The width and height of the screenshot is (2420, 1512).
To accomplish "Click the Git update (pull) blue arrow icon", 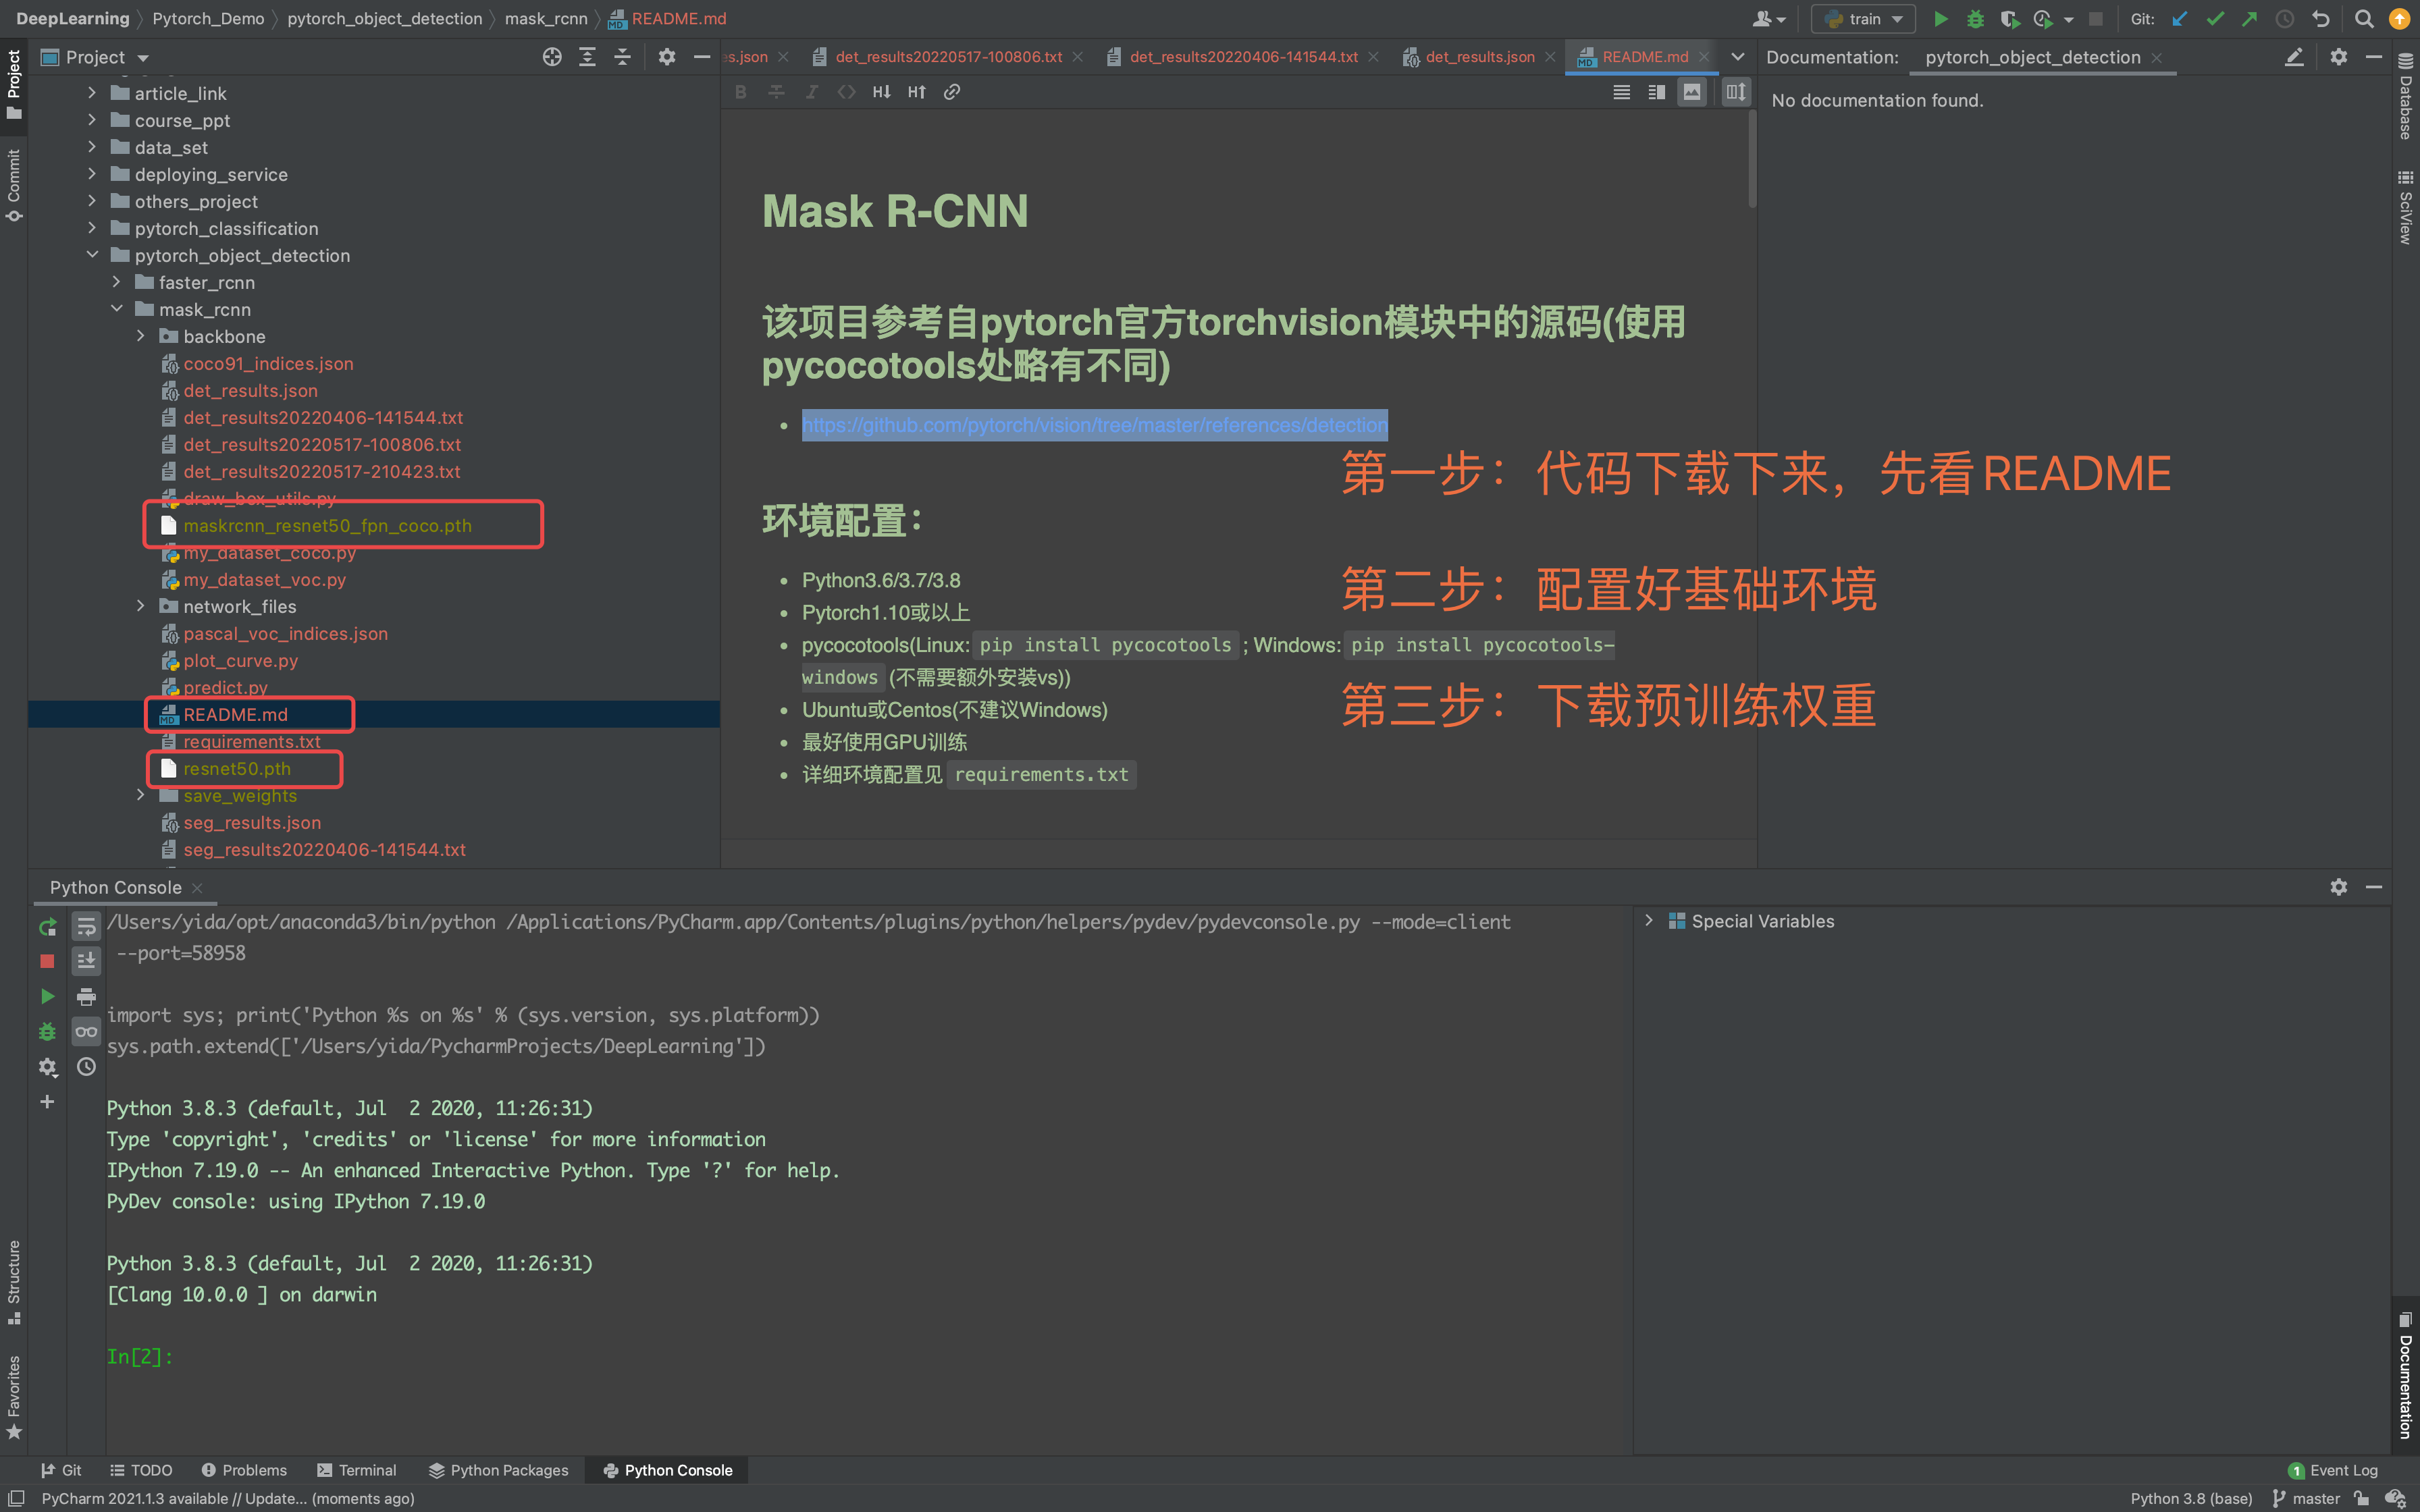I will point(2180,18).
